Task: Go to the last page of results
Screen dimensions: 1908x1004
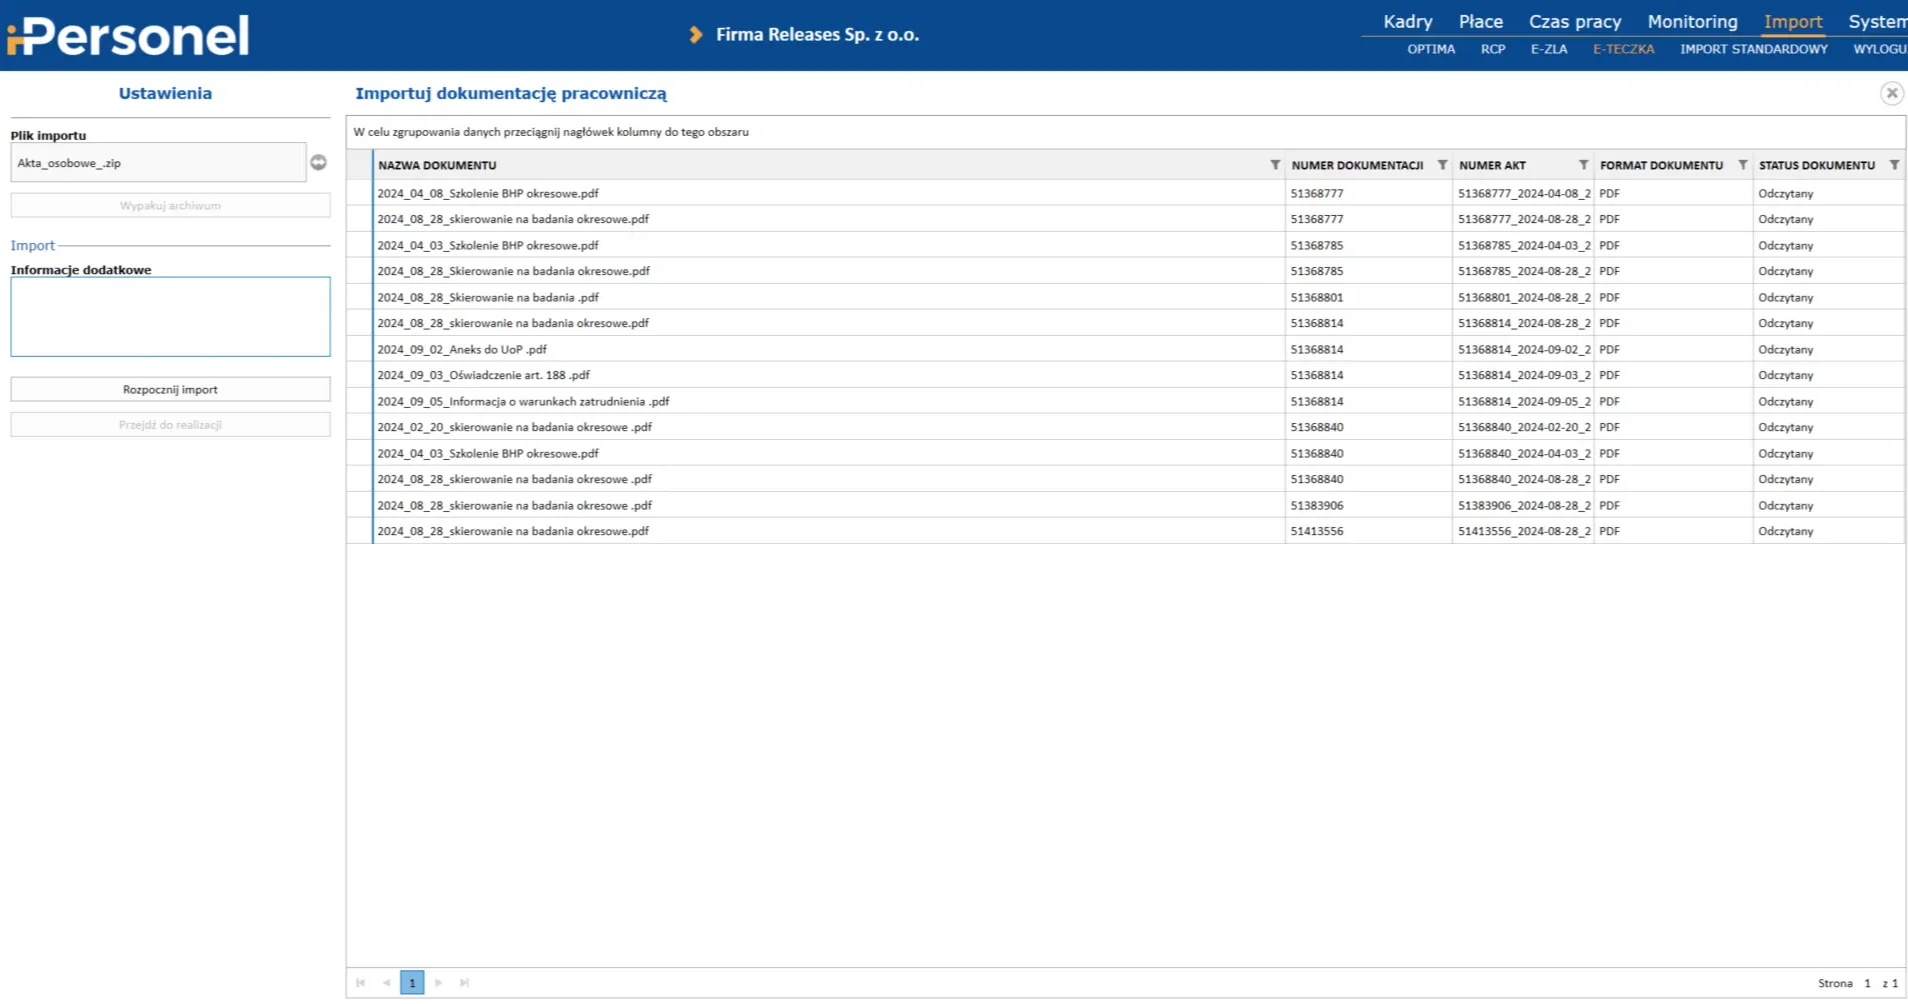Action: (464, 983)
